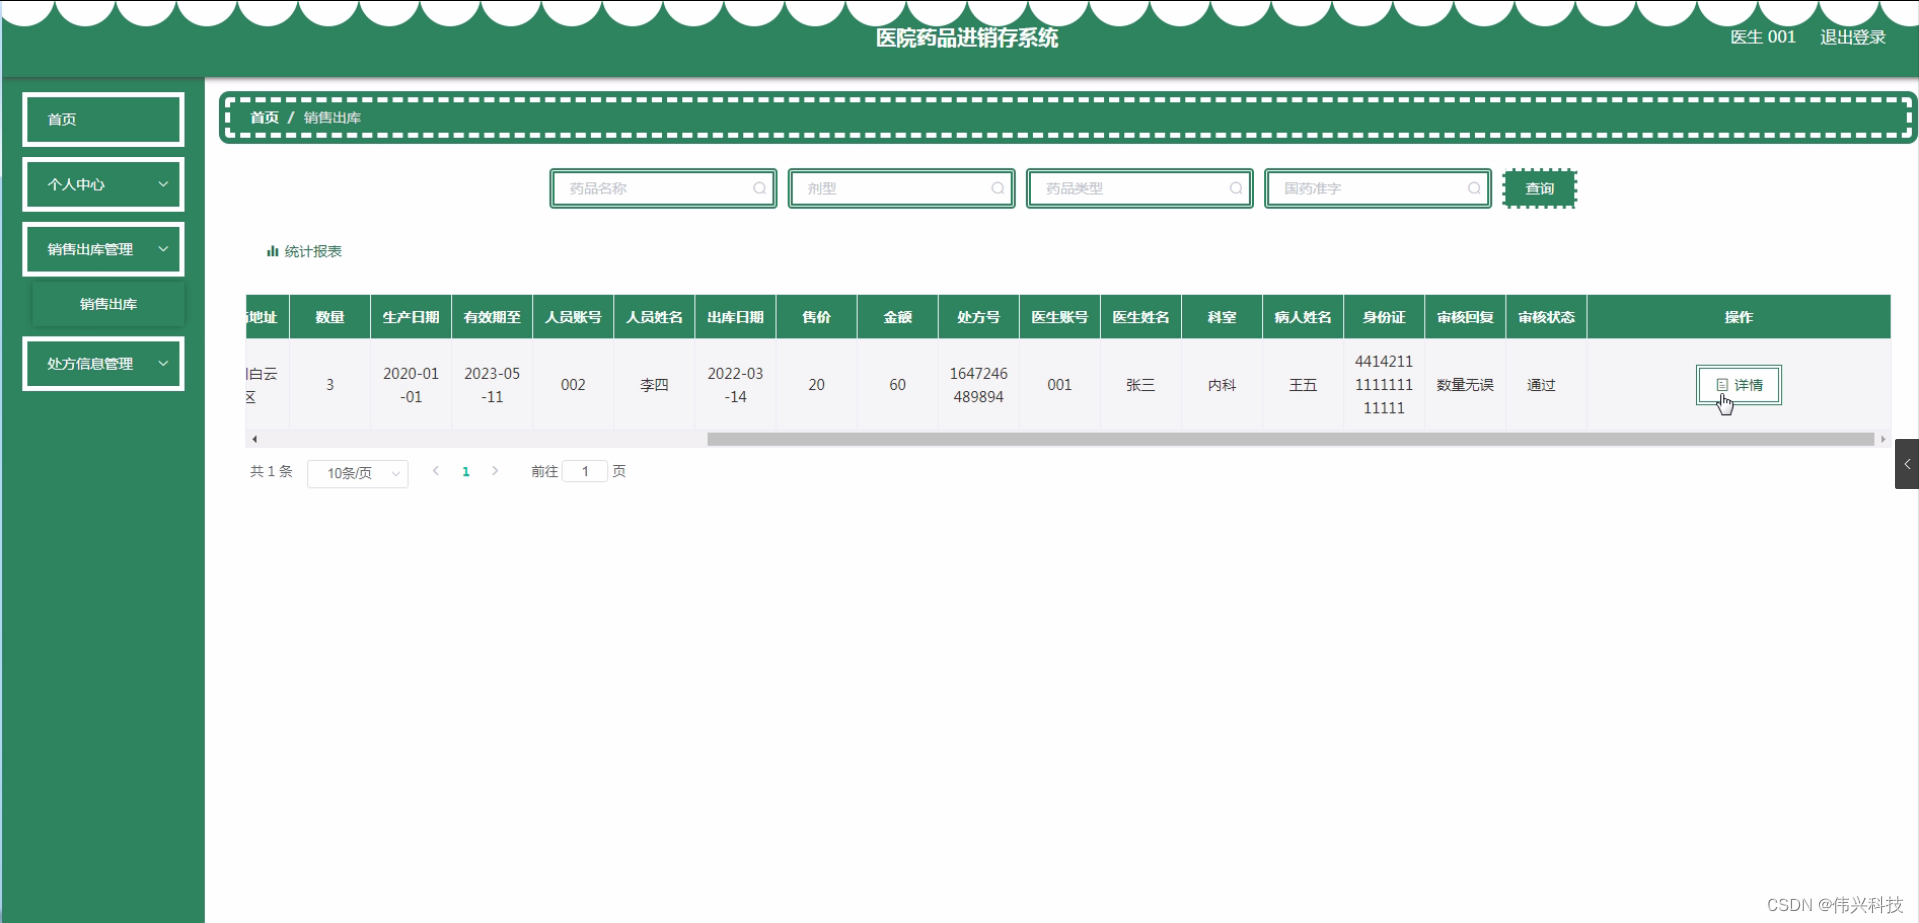Open the 统计报表 bar chart icon
Screen dimensions: 1919x923
click(x=272, y=251)
